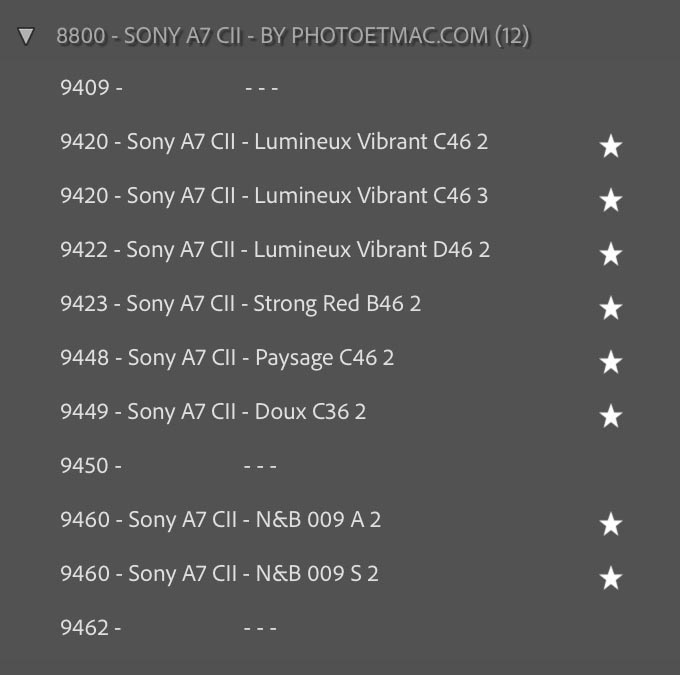The image size is (680, 675).
Task: Apply the N&B 009 S 2 preset
Action: [x=219, y=574]
